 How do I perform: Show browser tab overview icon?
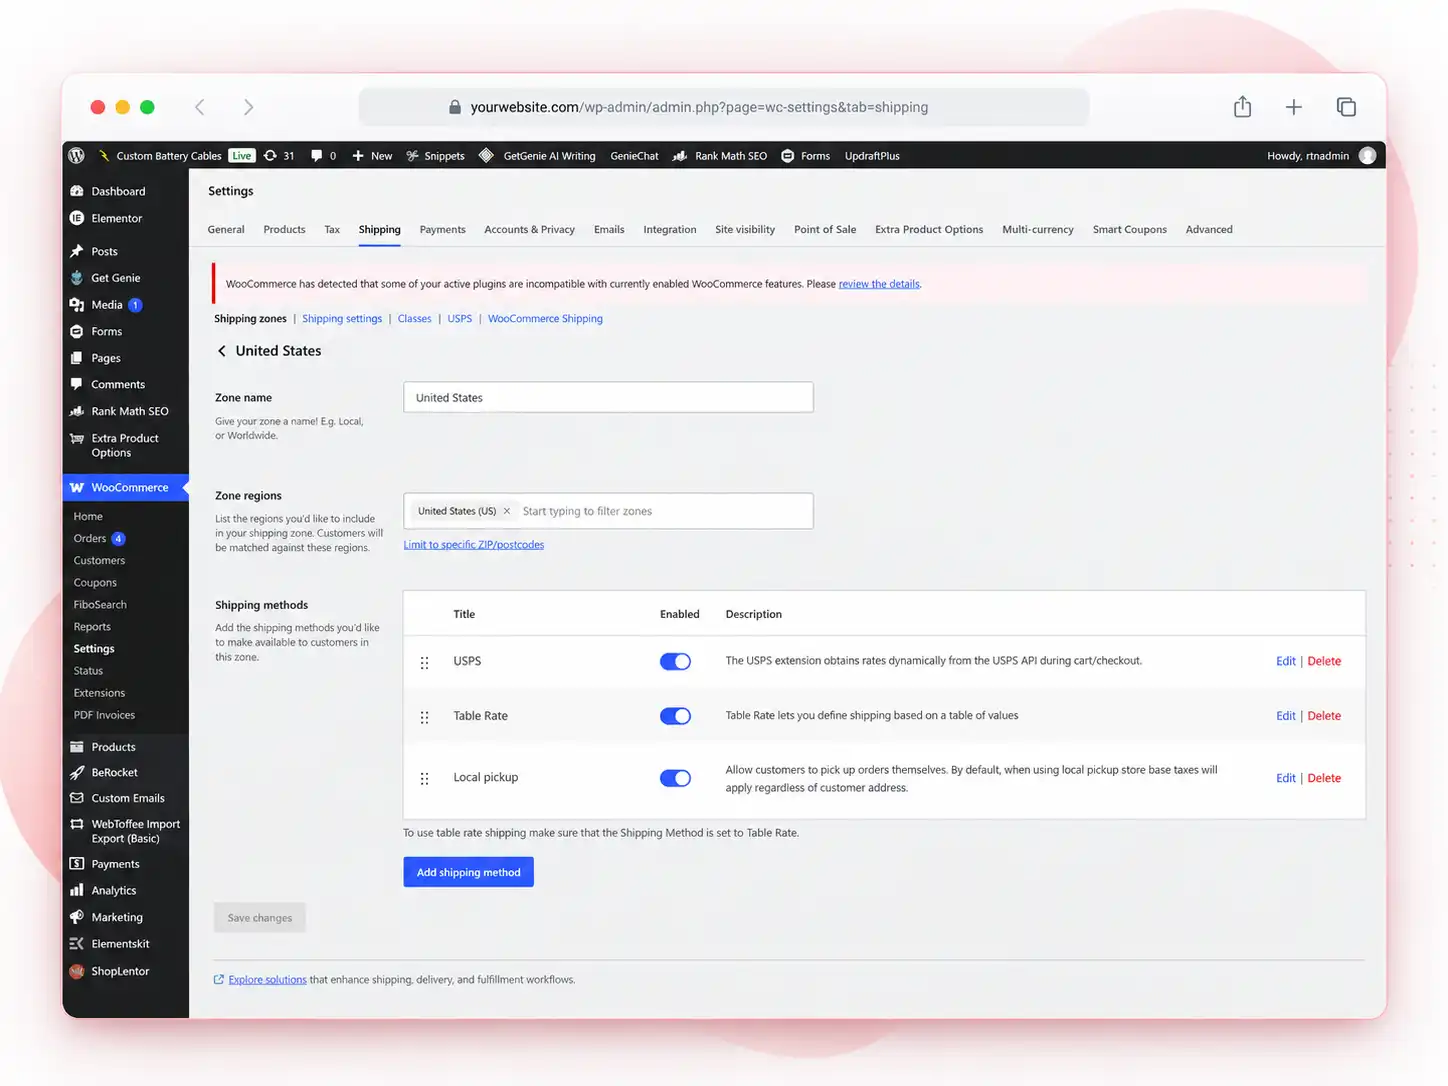[x=1346, y=107]
